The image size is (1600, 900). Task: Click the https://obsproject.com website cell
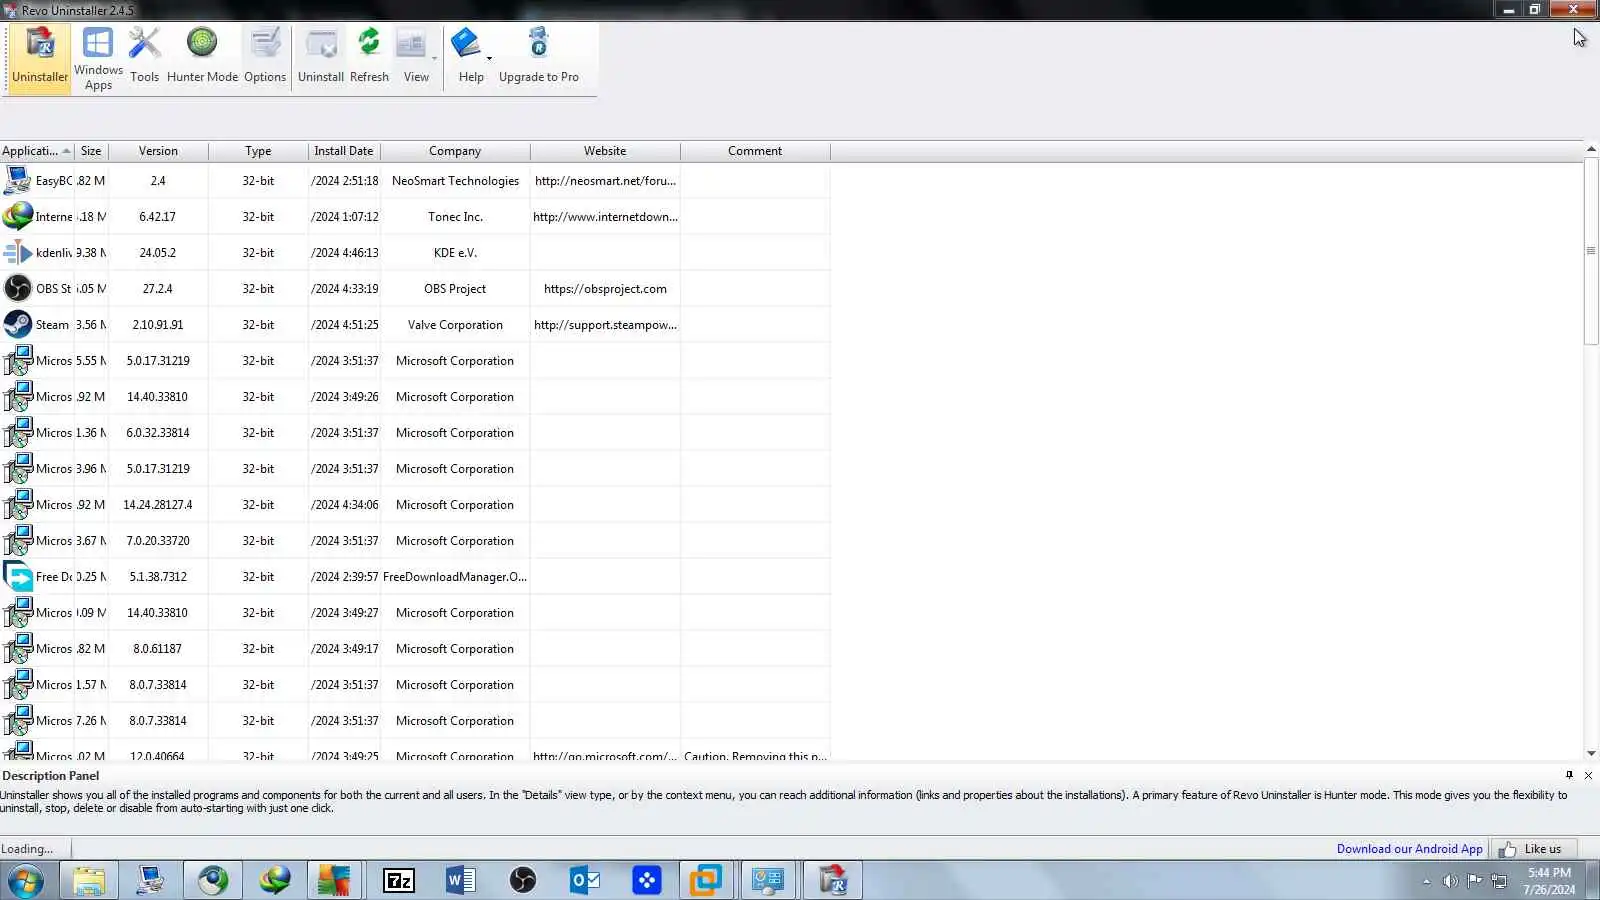605,289
